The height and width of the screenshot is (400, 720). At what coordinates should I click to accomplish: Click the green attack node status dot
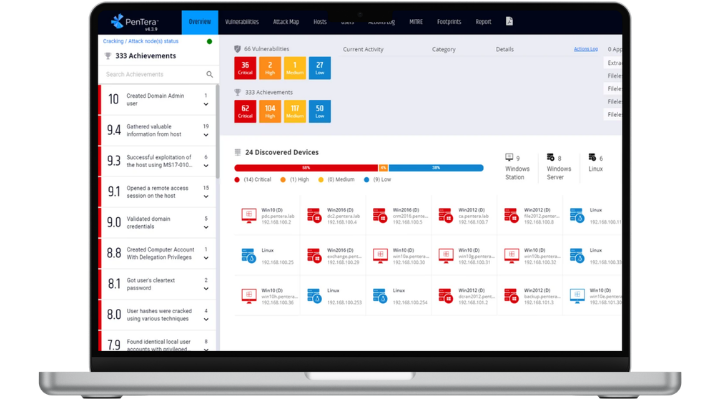click(x=209, y=41)
